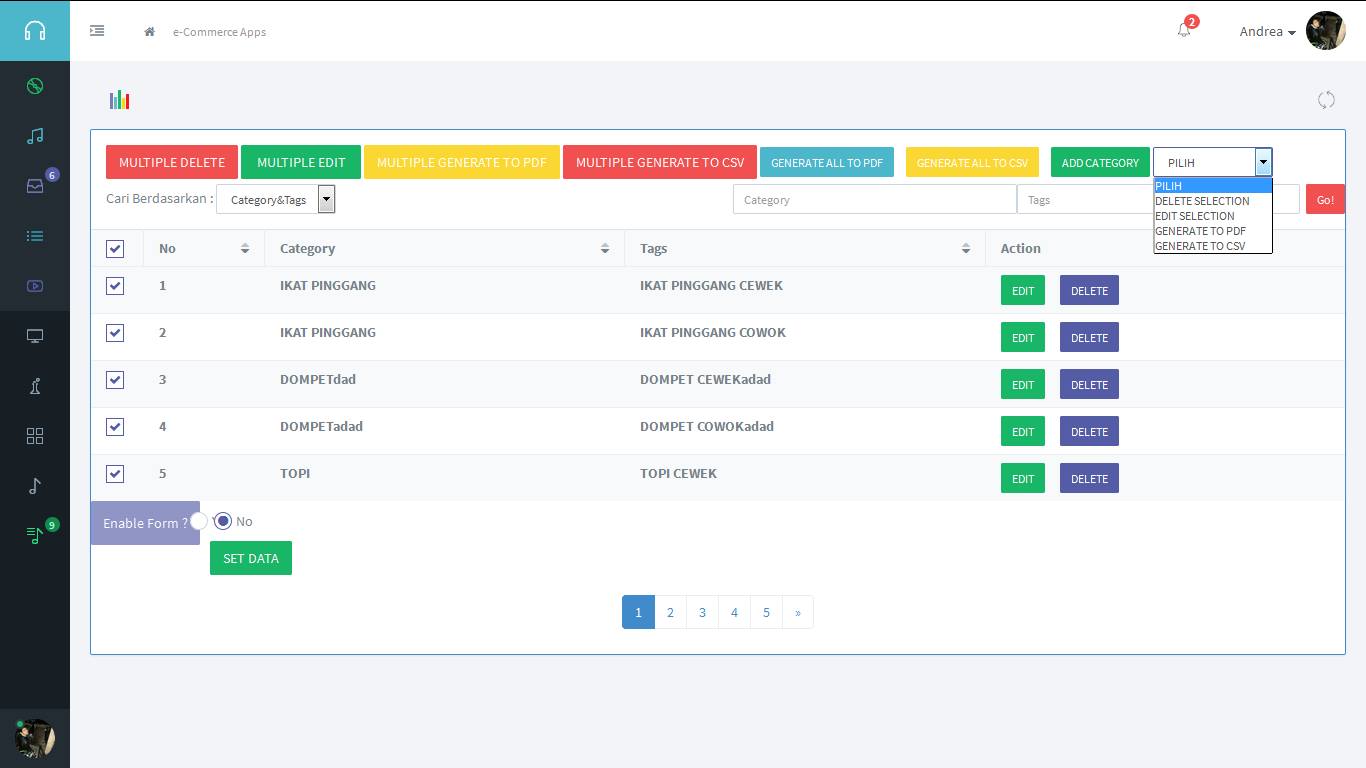The image size is (1366, 768).
Task: Click the refresh icon above the table
Action: pyautogui.click(x=1326, y=99)
